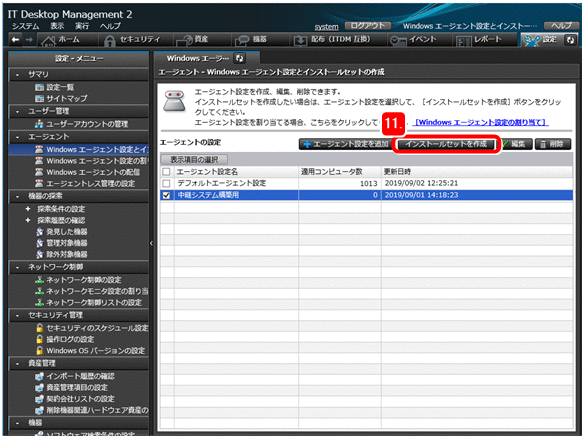585x439 pixels.
Task: Go back with the left arrow icon
Action: [15, 40]
